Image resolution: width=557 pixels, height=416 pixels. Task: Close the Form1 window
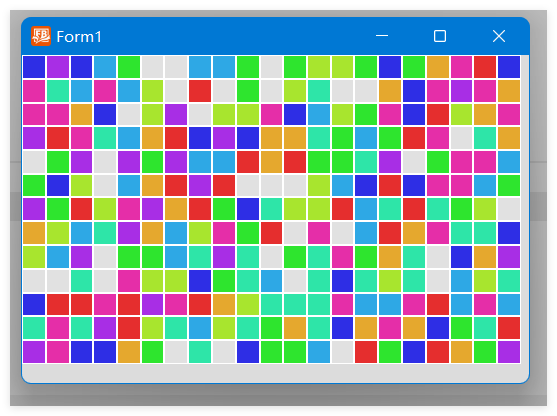tap(499, 36)
